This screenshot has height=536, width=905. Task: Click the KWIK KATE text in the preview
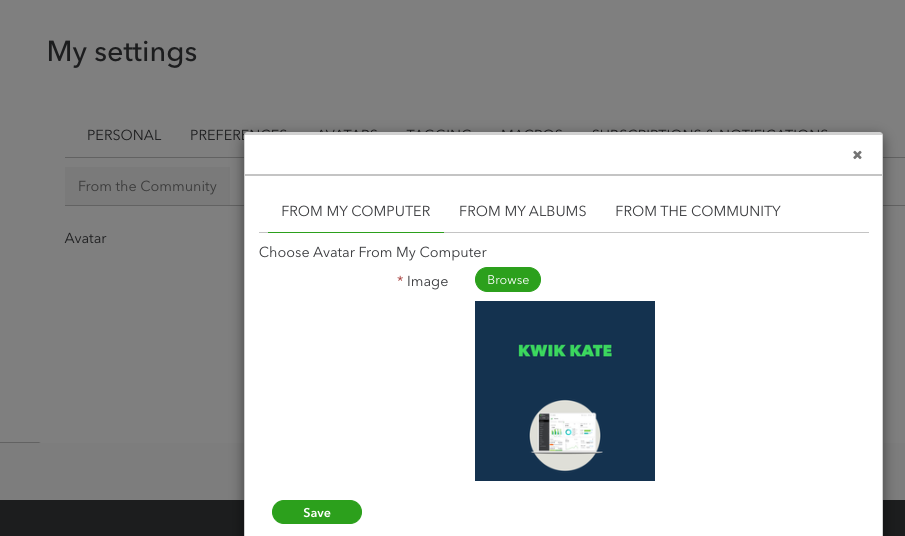(x=565, y=351)
